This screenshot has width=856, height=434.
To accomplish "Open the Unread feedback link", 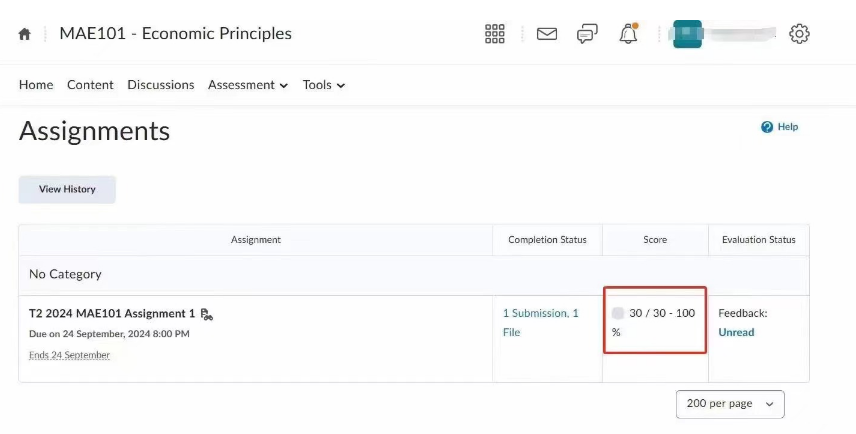I will pos(736,332).
